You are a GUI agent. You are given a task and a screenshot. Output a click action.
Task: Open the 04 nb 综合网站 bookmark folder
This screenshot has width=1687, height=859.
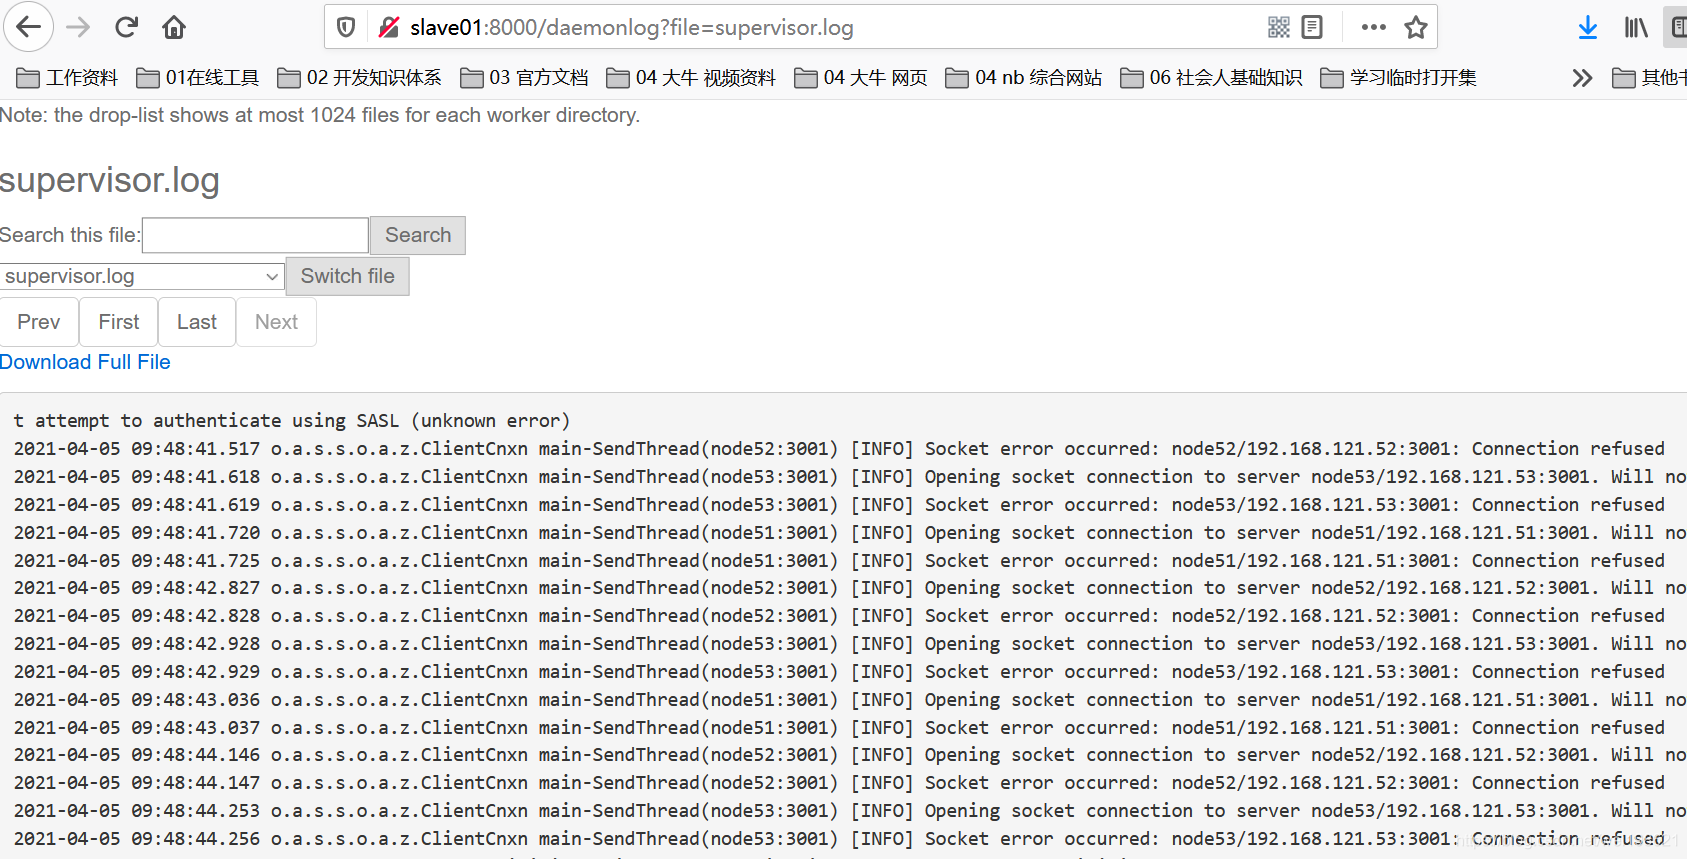coord(1023,78)
